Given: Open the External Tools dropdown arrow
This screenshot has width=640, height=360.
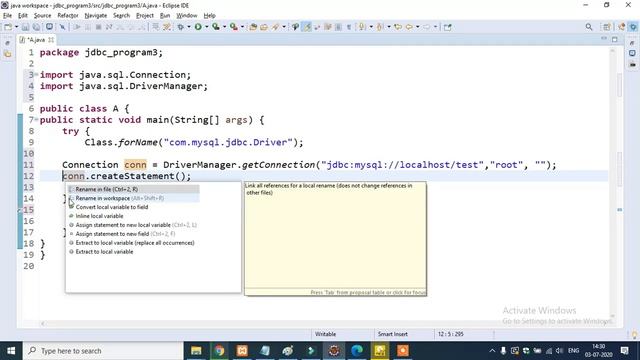Looking at the screenshot, I should pos(242,27).
